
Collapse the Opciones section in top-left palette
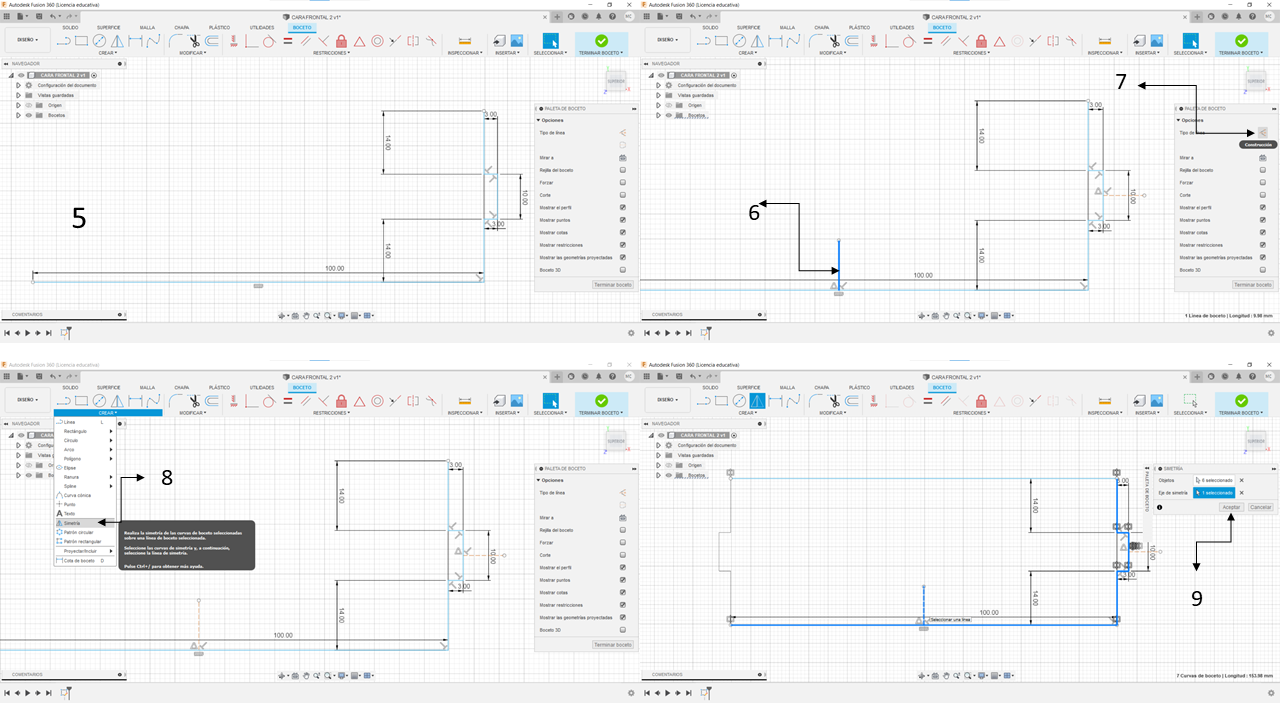tap(540, 120)
